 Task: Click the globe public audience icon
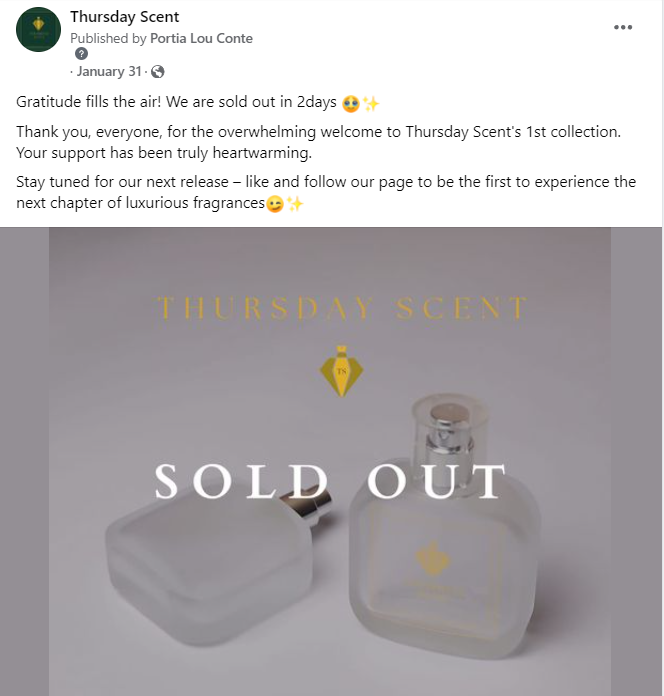pyautogui.click(x=157, y=71)
